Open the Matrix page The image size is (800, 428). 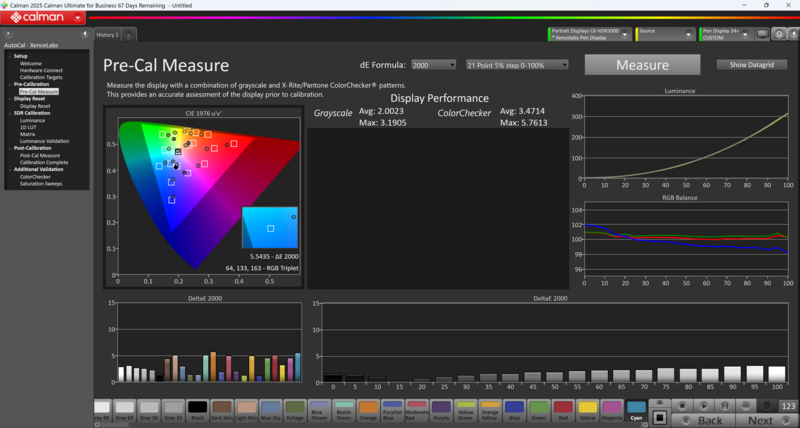[x=27, y=134]
